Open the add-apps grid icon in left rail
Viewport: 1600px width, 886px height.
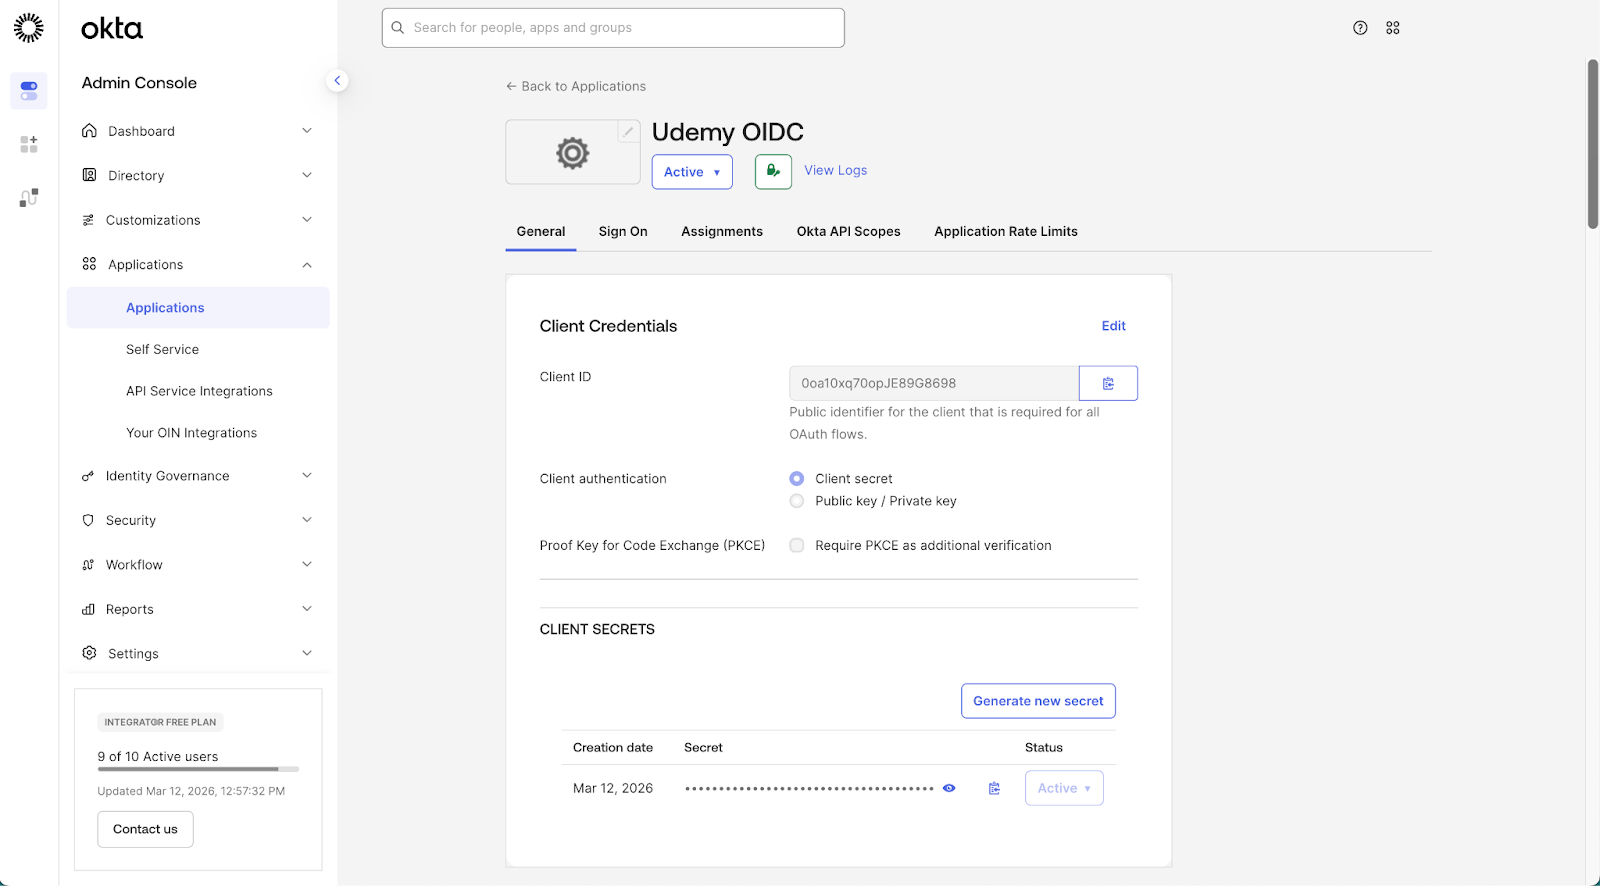29,144
